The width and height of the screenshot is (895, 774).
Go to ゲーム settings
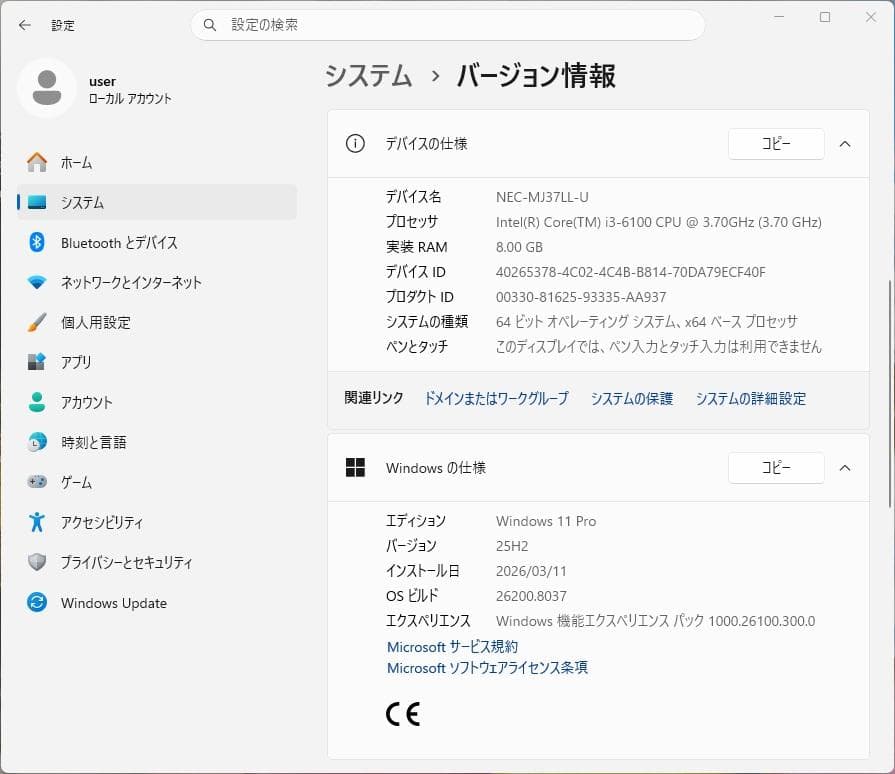(157, 482)
